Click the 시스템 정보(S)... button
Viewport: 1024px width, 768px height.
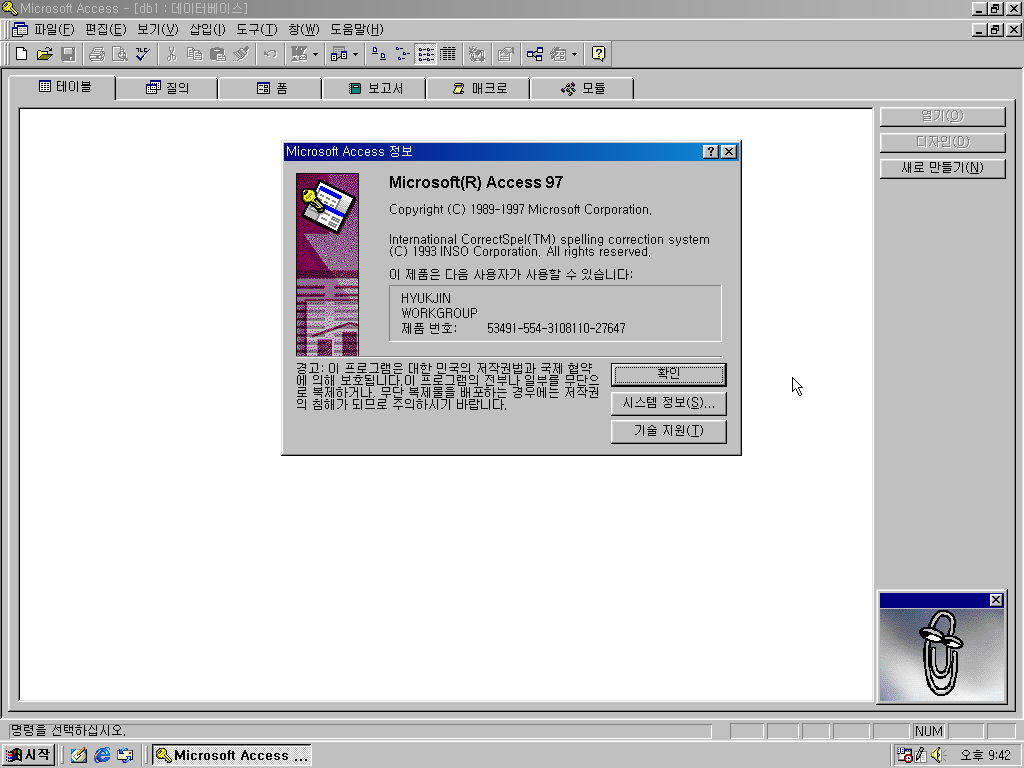click(x=669, y=403)
